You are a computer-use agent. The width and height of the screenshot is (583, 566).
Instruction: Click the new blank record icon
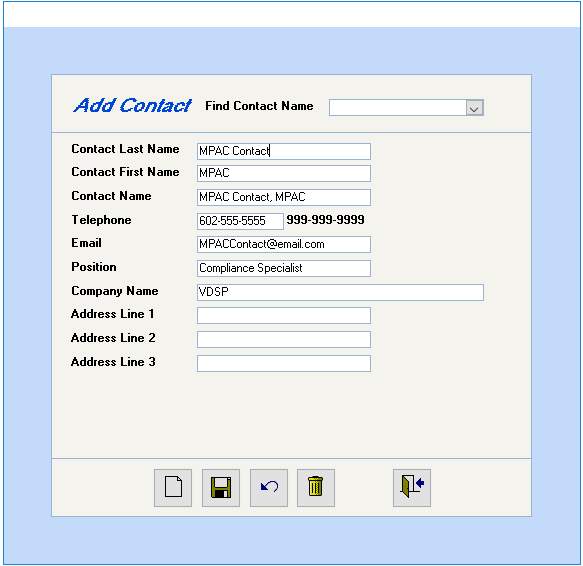pos(173,488)
